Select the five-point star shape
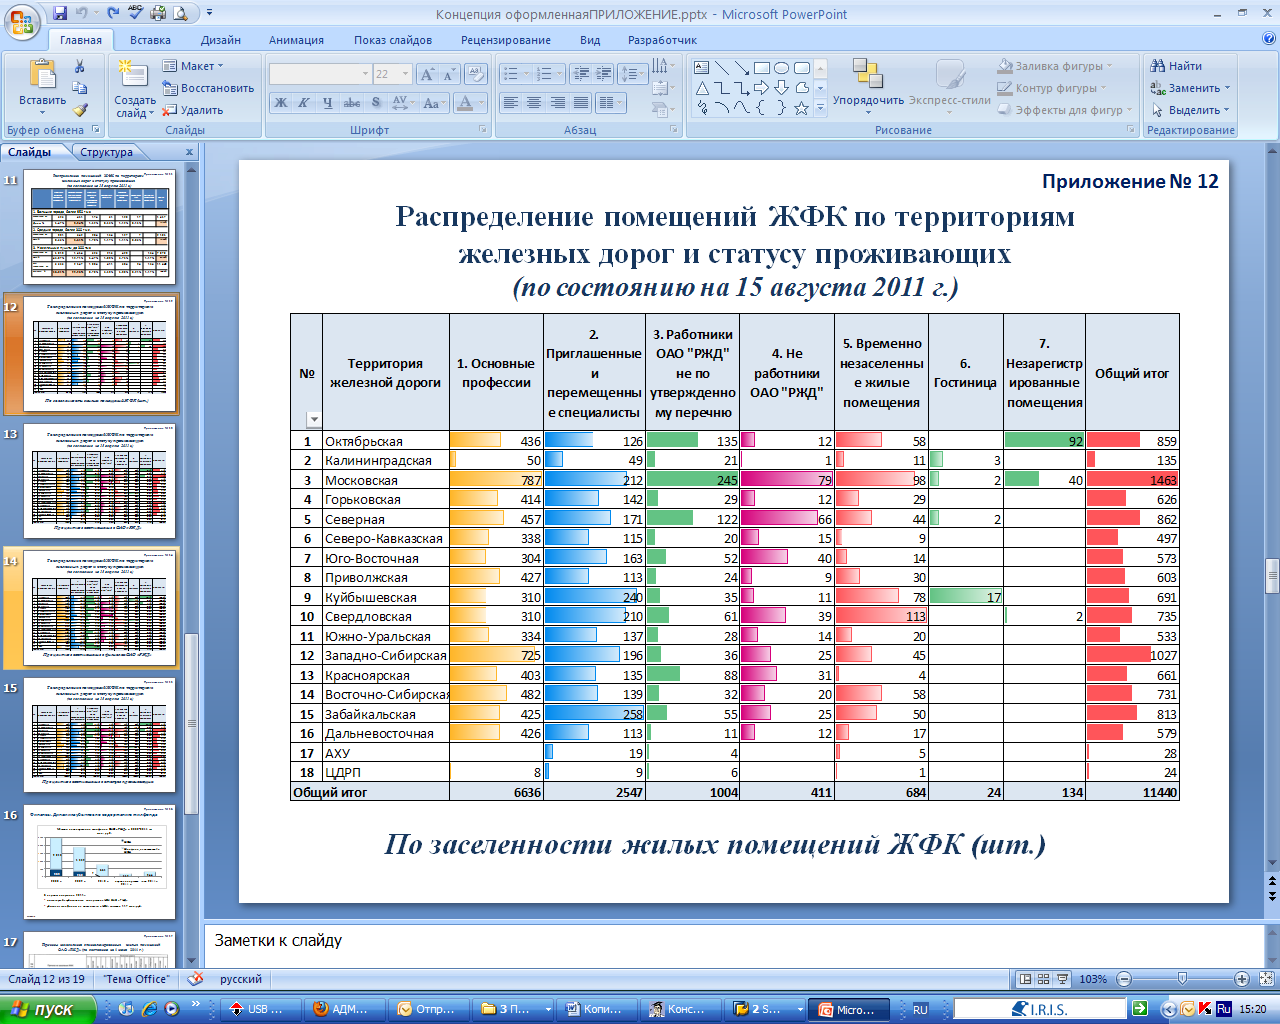This screenshot has height=1024, width=1280. 801,108
